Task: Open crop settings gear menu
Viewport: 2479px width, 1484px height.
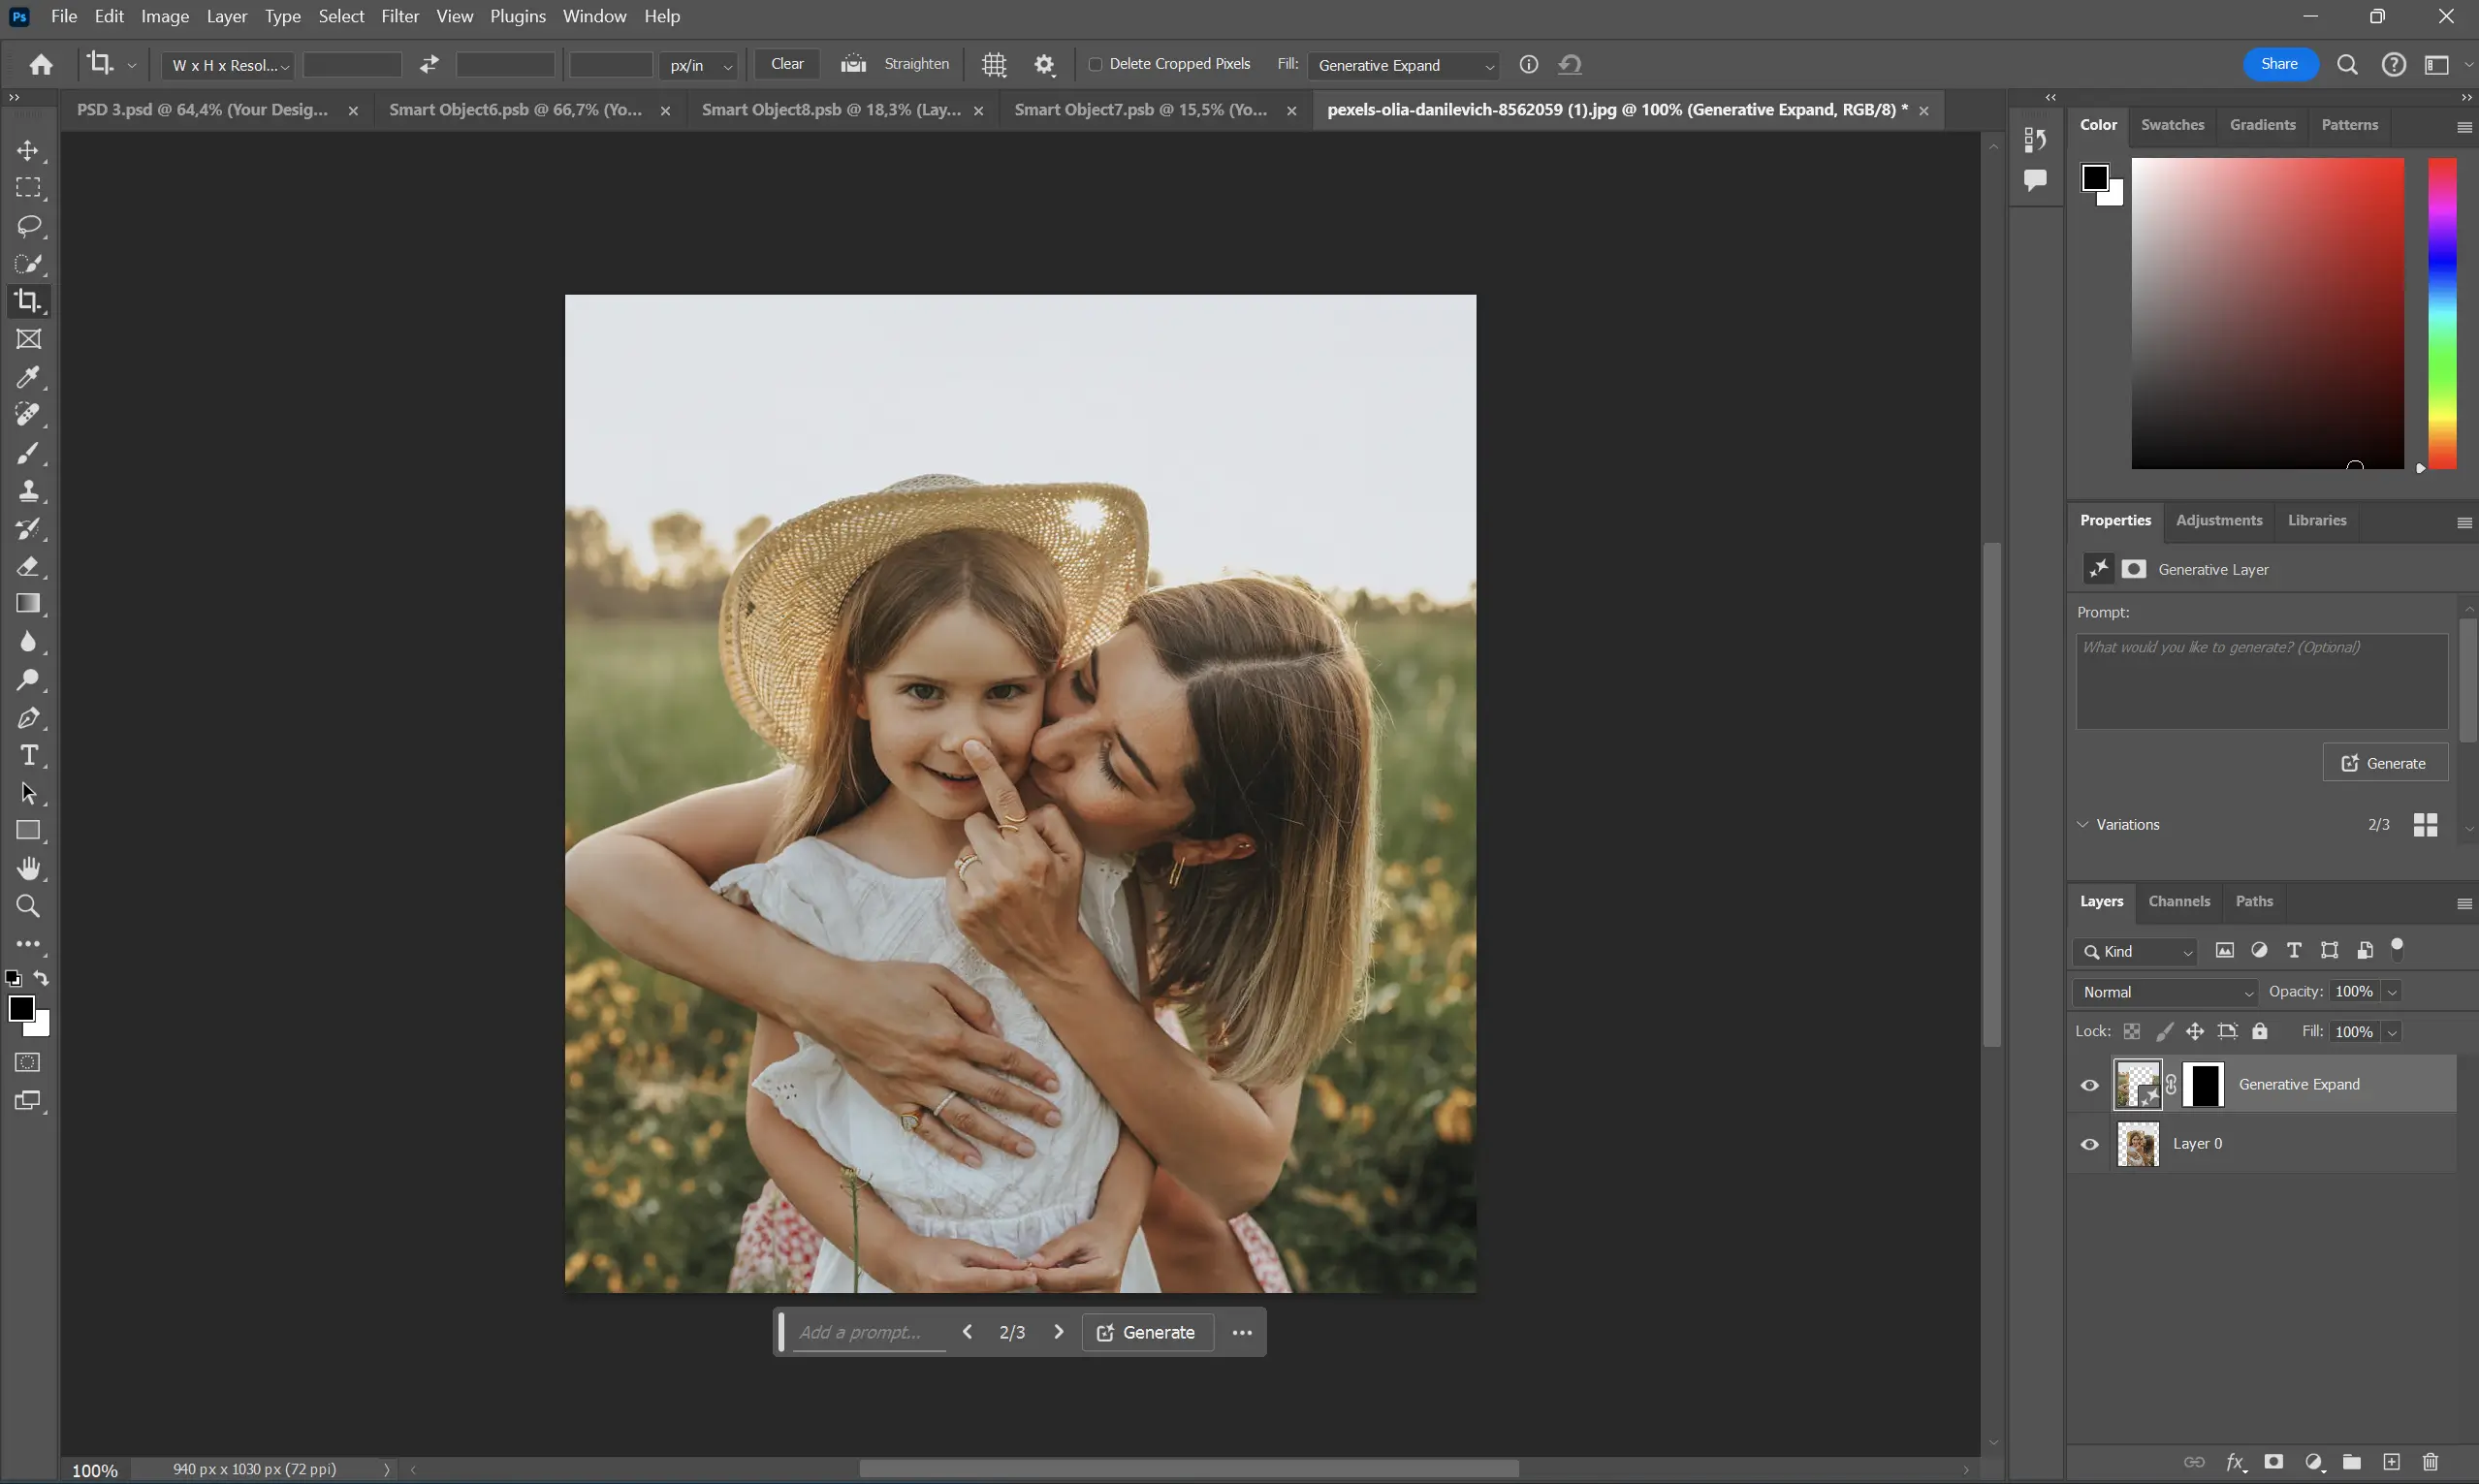Action: 1045,65
